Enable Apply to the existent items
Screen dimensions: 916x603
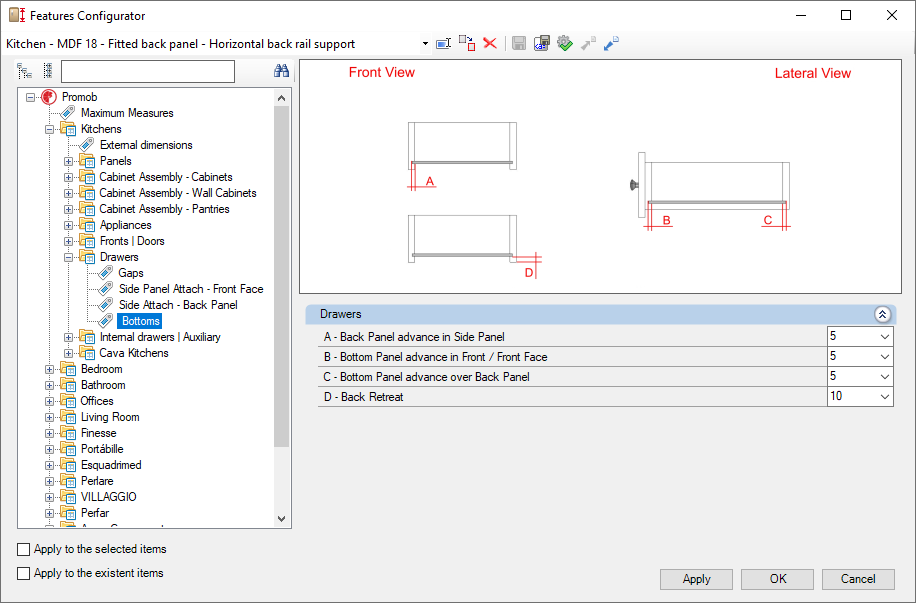click(x=23, y=573)
